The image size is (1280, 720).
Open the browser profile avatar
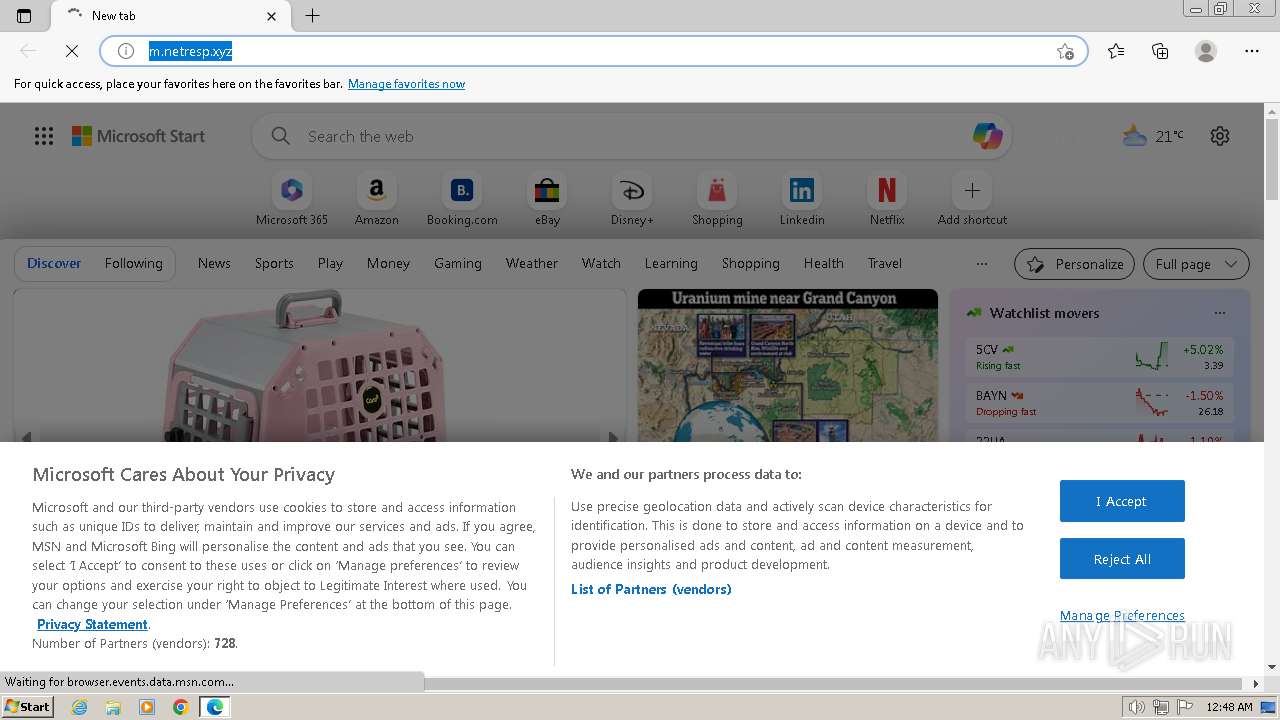coord(1206,51)
